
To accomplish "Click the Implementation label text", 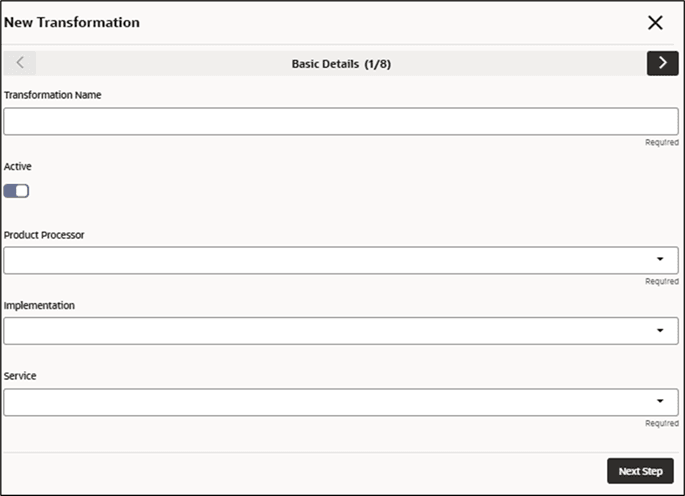I will [x=39, y=305].
